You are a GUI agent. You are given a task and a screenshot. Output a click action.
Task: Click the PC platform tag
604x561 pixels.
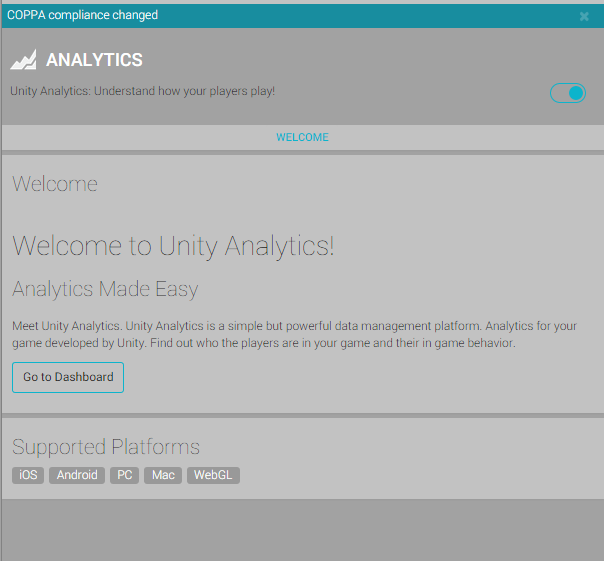(x=124, y=475)
